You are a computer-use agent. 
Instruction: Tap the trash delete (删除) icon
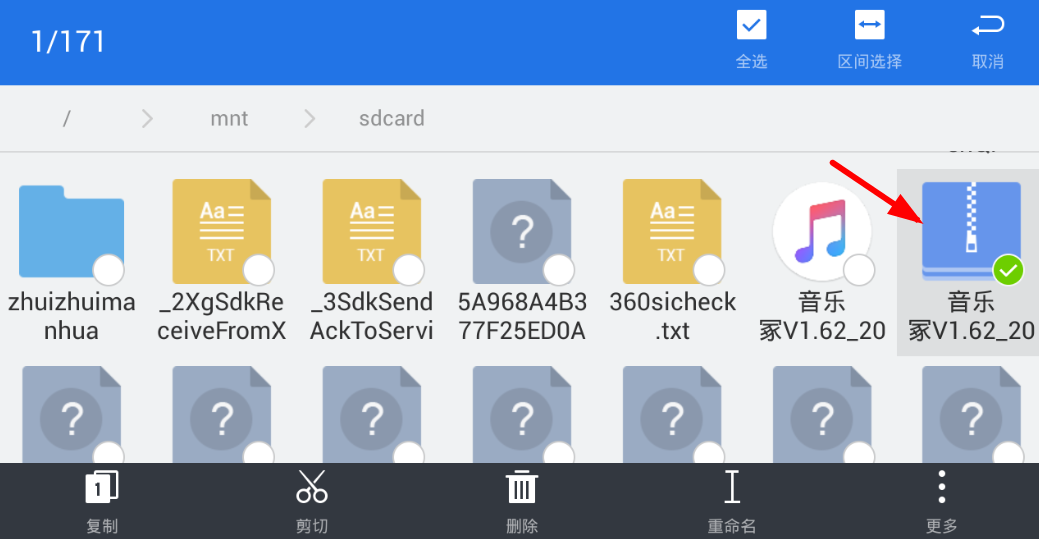tap(522, 488)
